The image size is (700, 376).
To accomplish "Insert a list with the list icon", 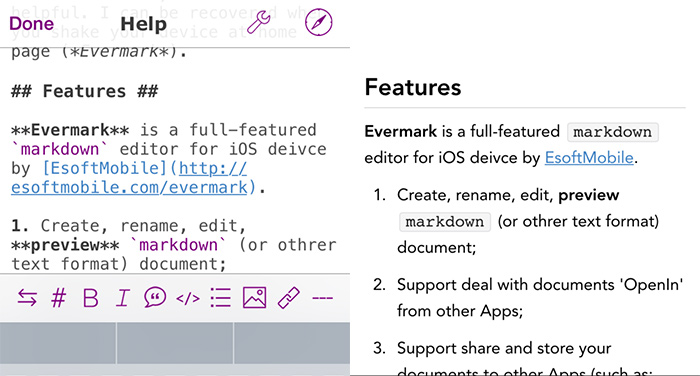I will [x=221, y=298].
